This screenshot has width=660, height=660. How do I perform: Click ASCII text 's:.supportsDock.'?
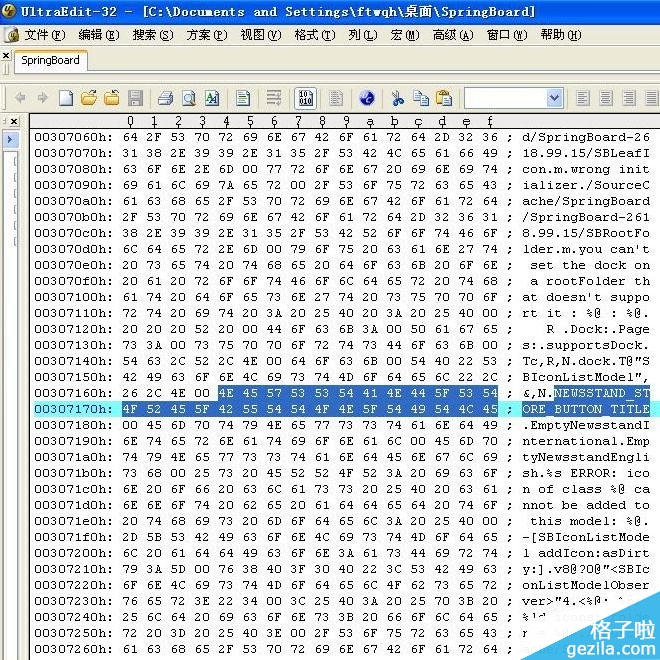tap(586, 345)
